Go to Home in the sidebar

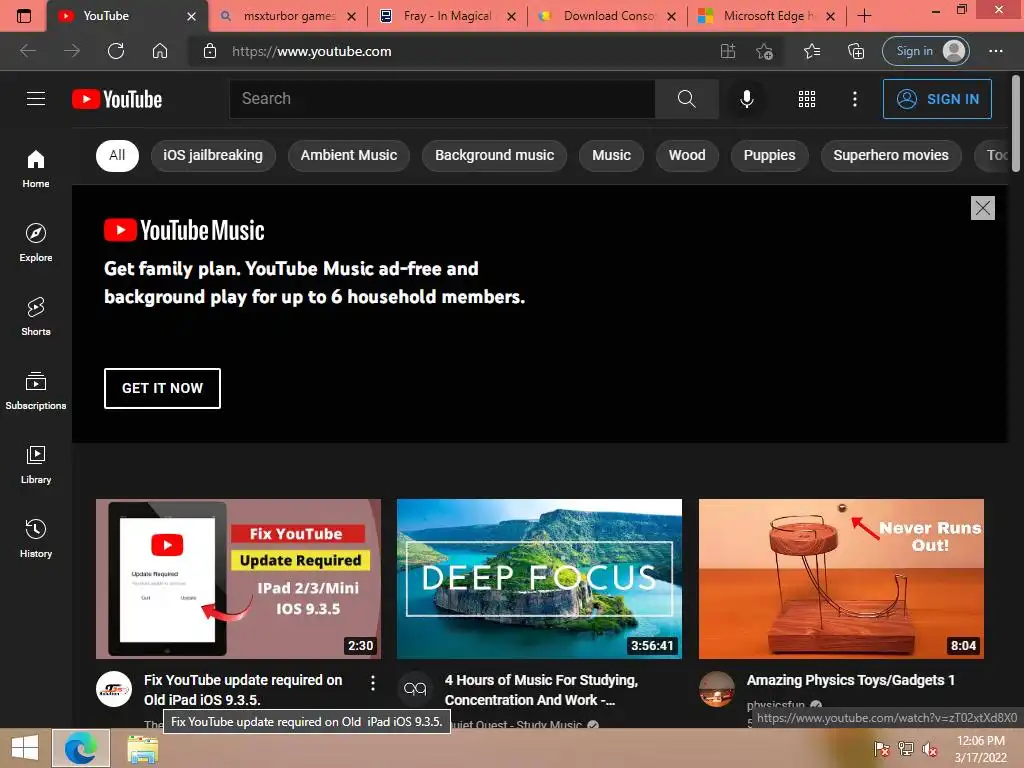pyautogui.click(x=36, y=169)
